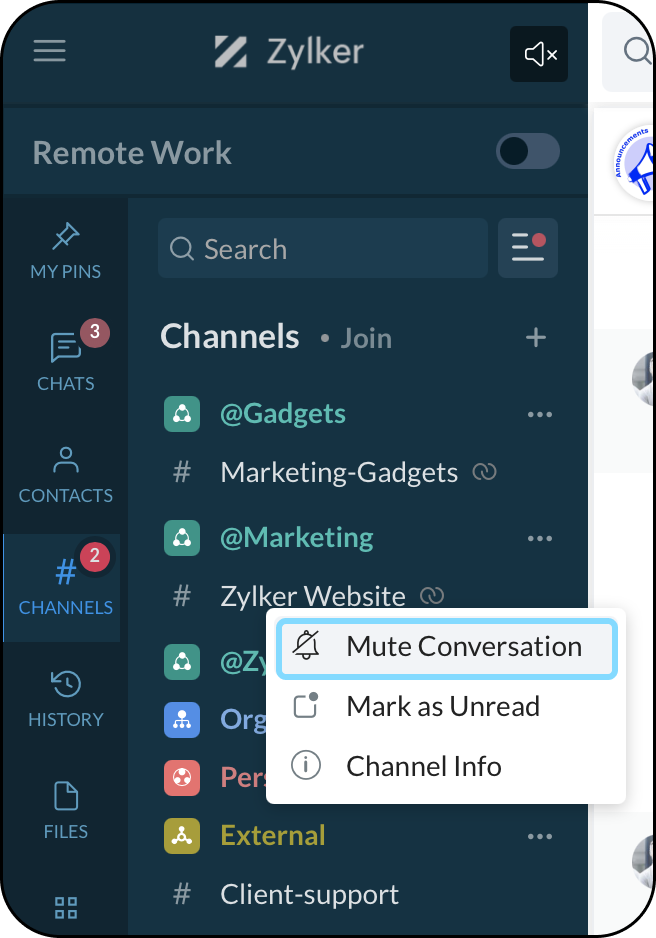Open History in sidebar
The image size is (656, 938).
click(66, 700)
